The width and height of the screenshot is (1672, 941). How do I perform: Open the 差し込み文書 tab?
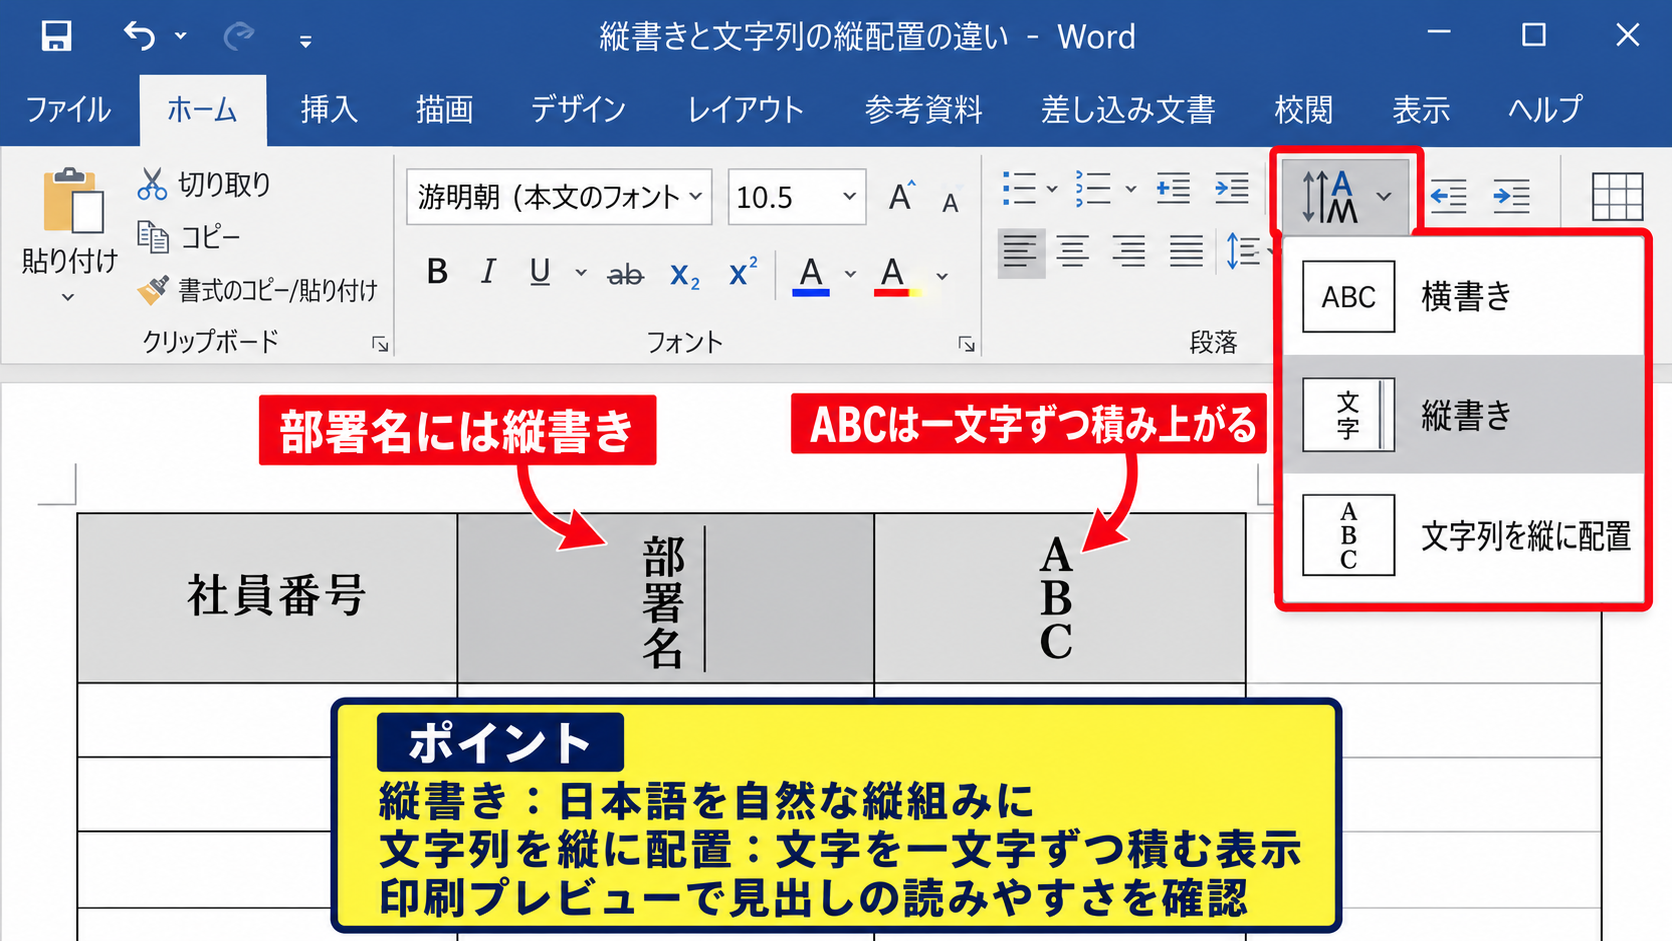(1128, 109)
